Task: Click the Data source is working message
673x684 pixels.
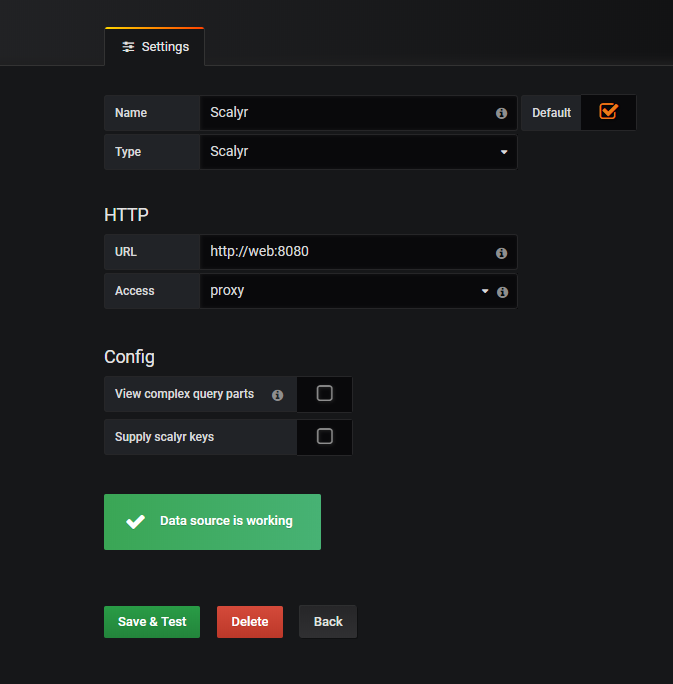Action: tap(212, 522)
